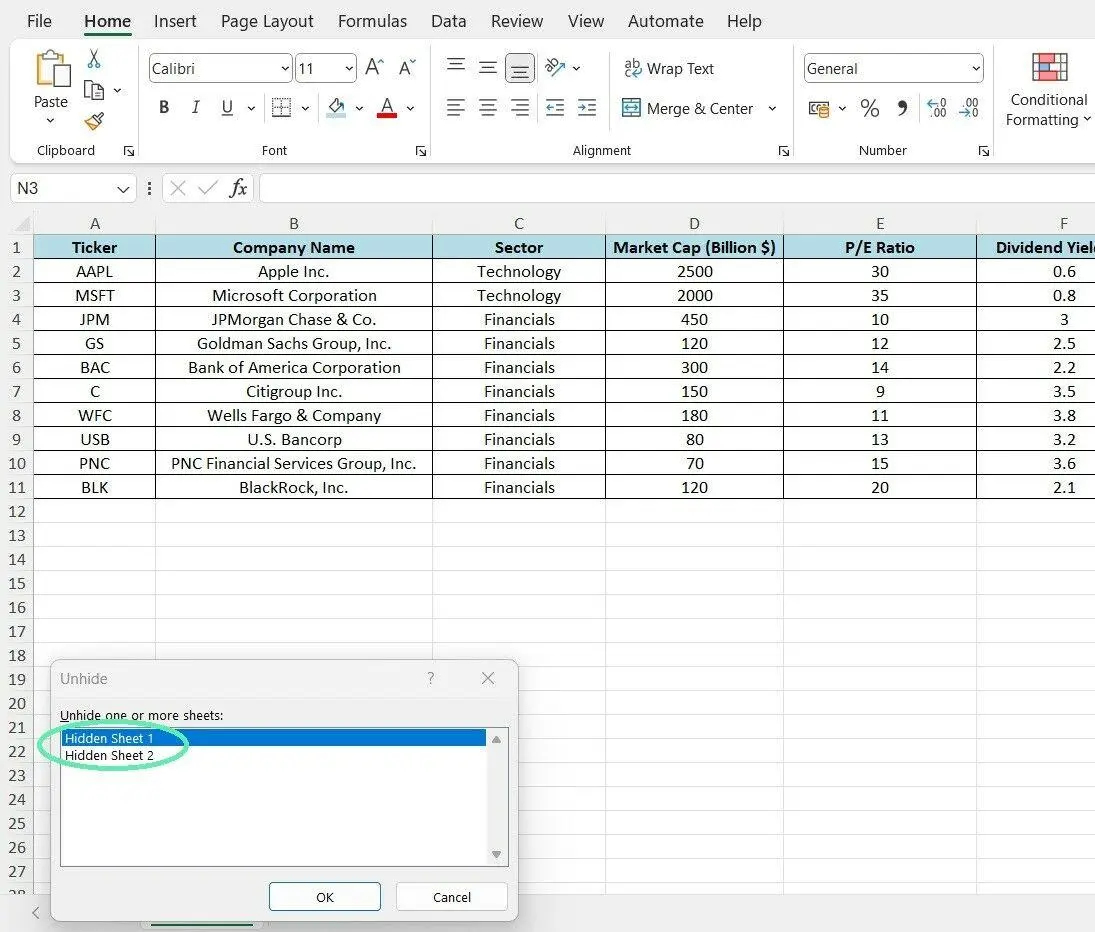The width and height of the screenshot is (1095, 932).
Task: Click the Paste dropdown arrow
Action: (50, 121)
